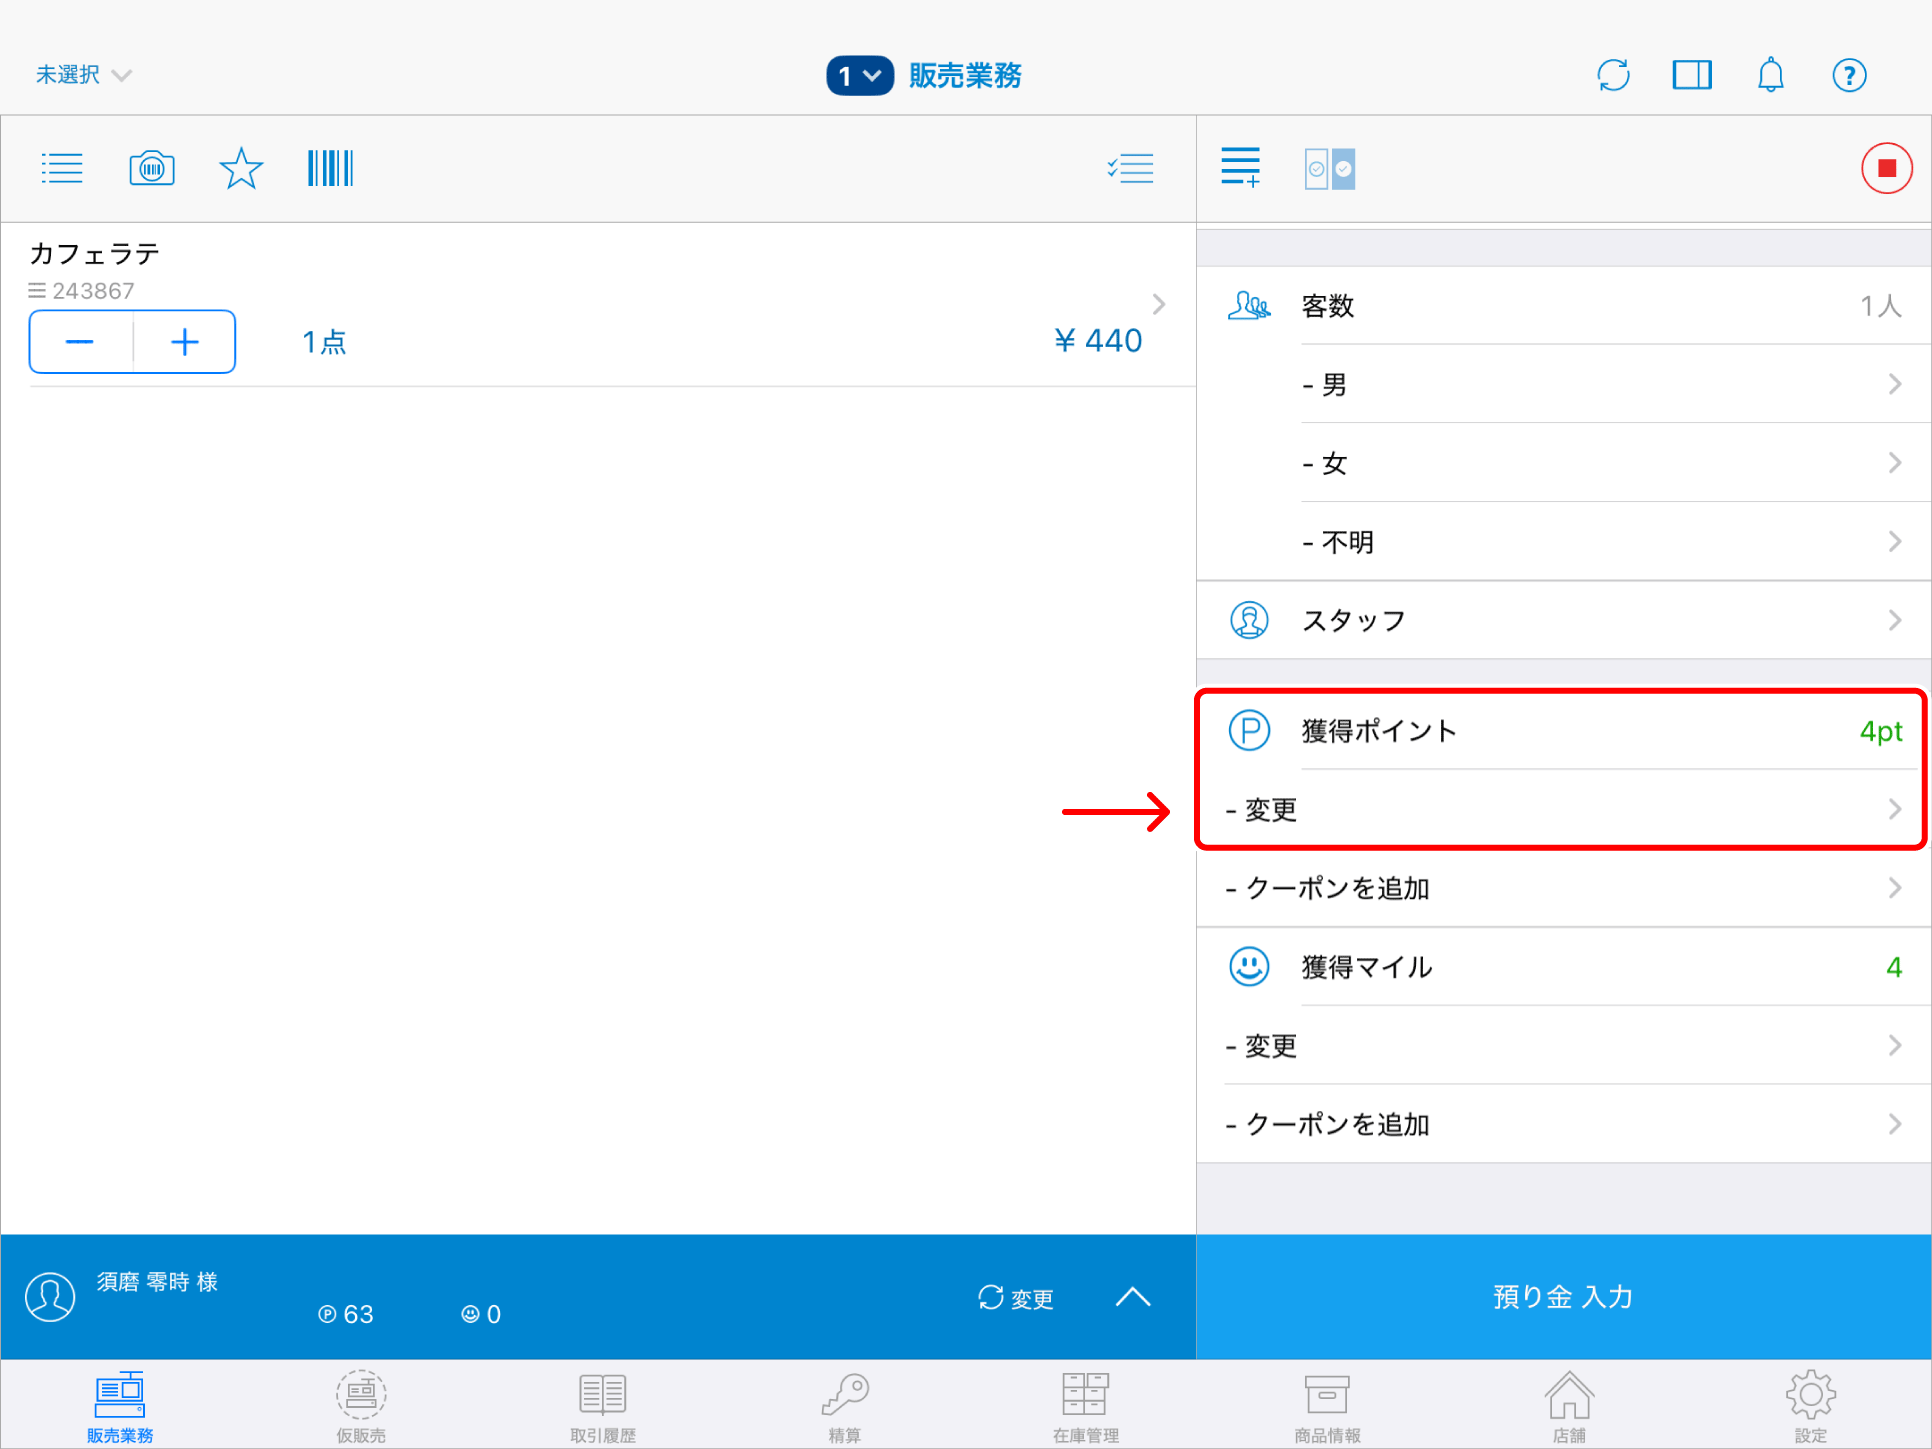Open 変更 under 獲得ポイント

[x=1562, y=809]
